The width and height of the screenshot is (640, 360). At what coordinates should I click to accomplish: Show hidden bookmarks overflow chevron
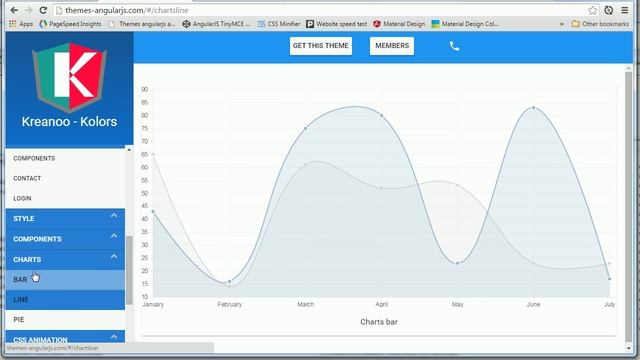[x=562, y=24]
